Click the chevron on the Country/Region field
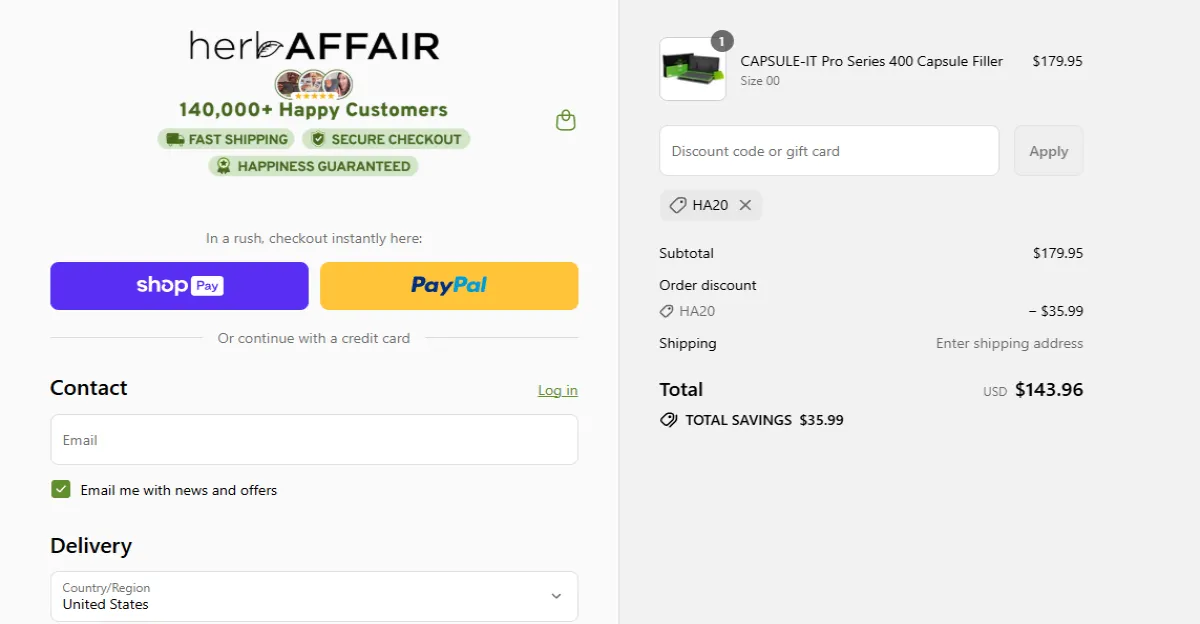 [556, 596]
